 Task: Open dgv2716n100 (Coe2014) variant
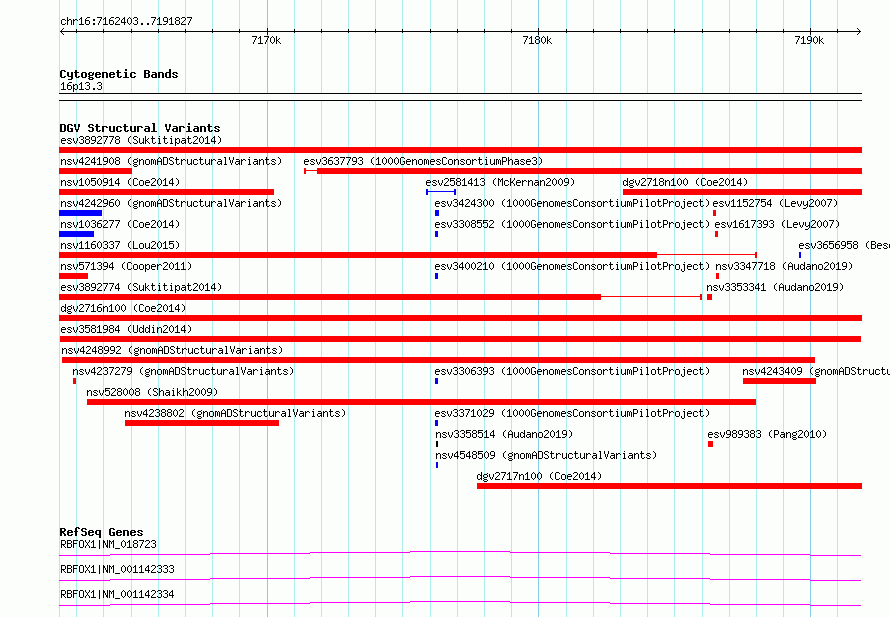(123, 308)
